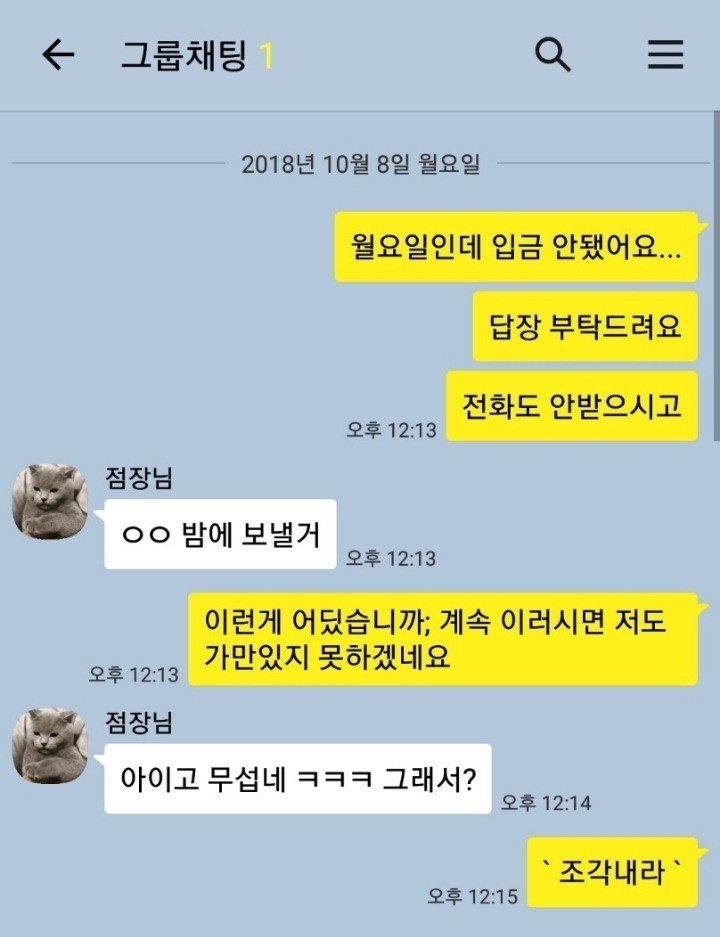This screenshot has height=937, width=720.
Task: Tap the first 점장님 sender name
Action: click(139, 477)
